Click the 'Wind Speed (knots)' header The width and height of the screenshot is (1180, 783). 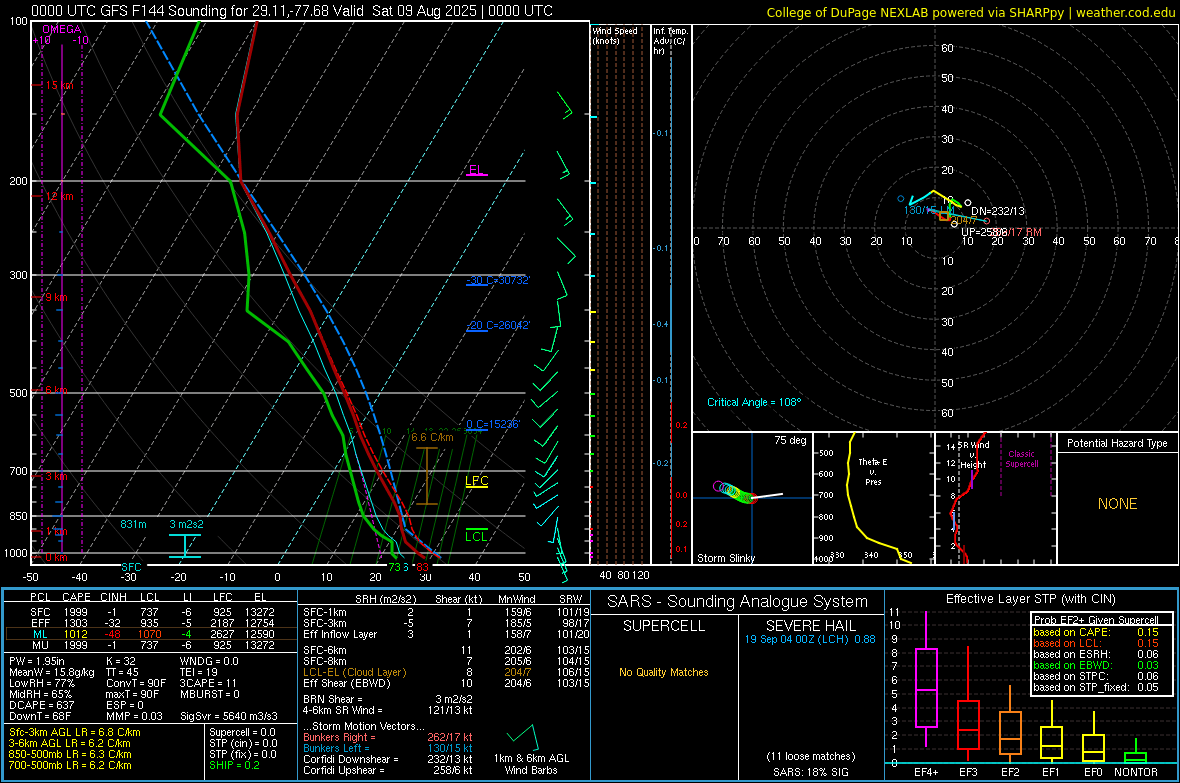pyautogui.click(x=615, y=35)
